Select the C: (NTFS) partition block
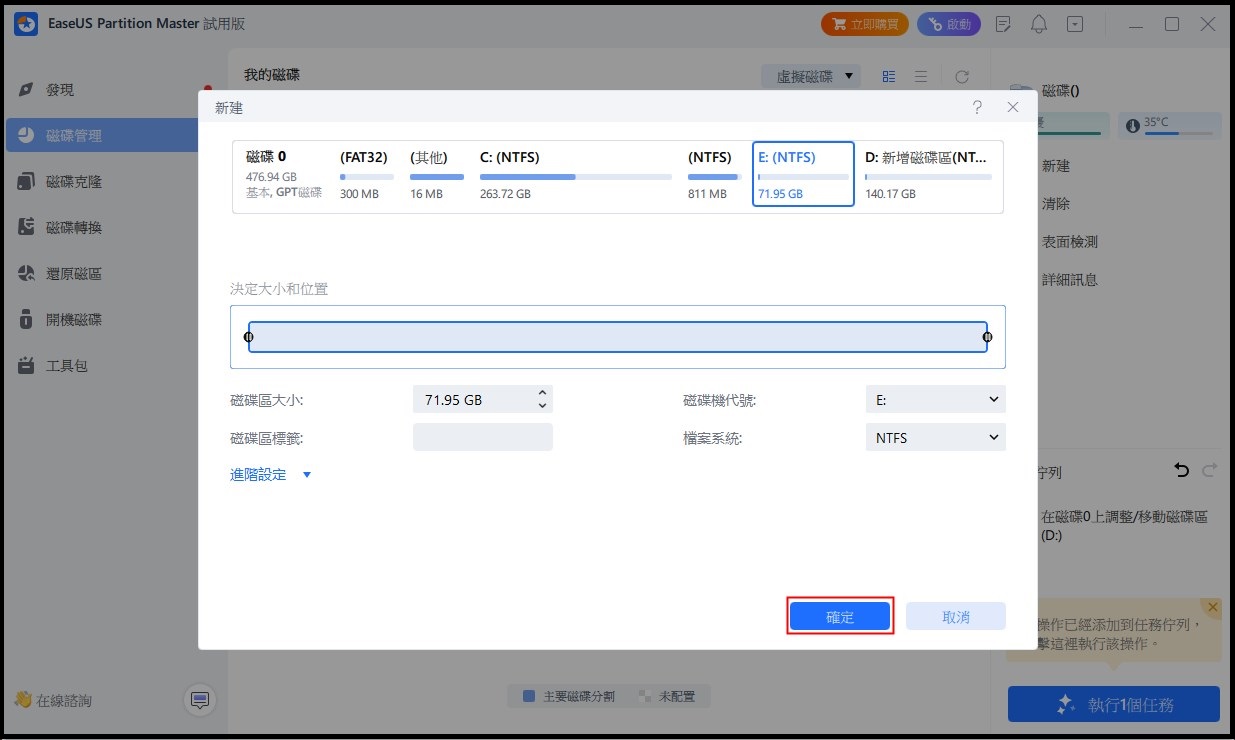Viewport: 1235px width, 740px height. click(575, 174)
